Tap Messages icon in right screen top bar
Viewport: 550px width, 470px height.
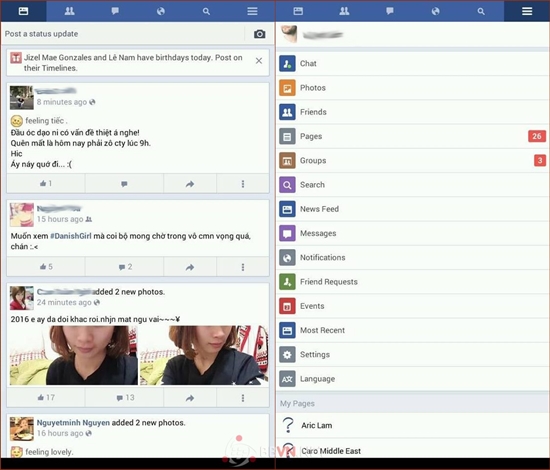coord(390,11)
